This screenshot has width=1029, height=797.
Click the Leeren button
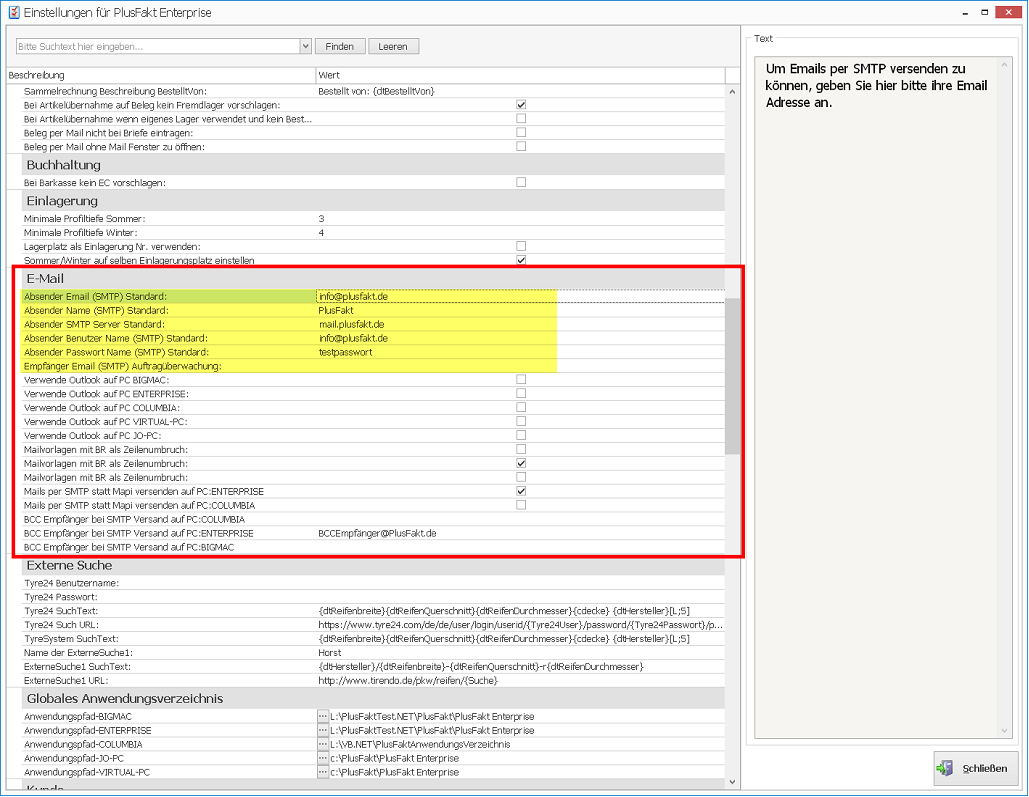(x=393, y=46)
